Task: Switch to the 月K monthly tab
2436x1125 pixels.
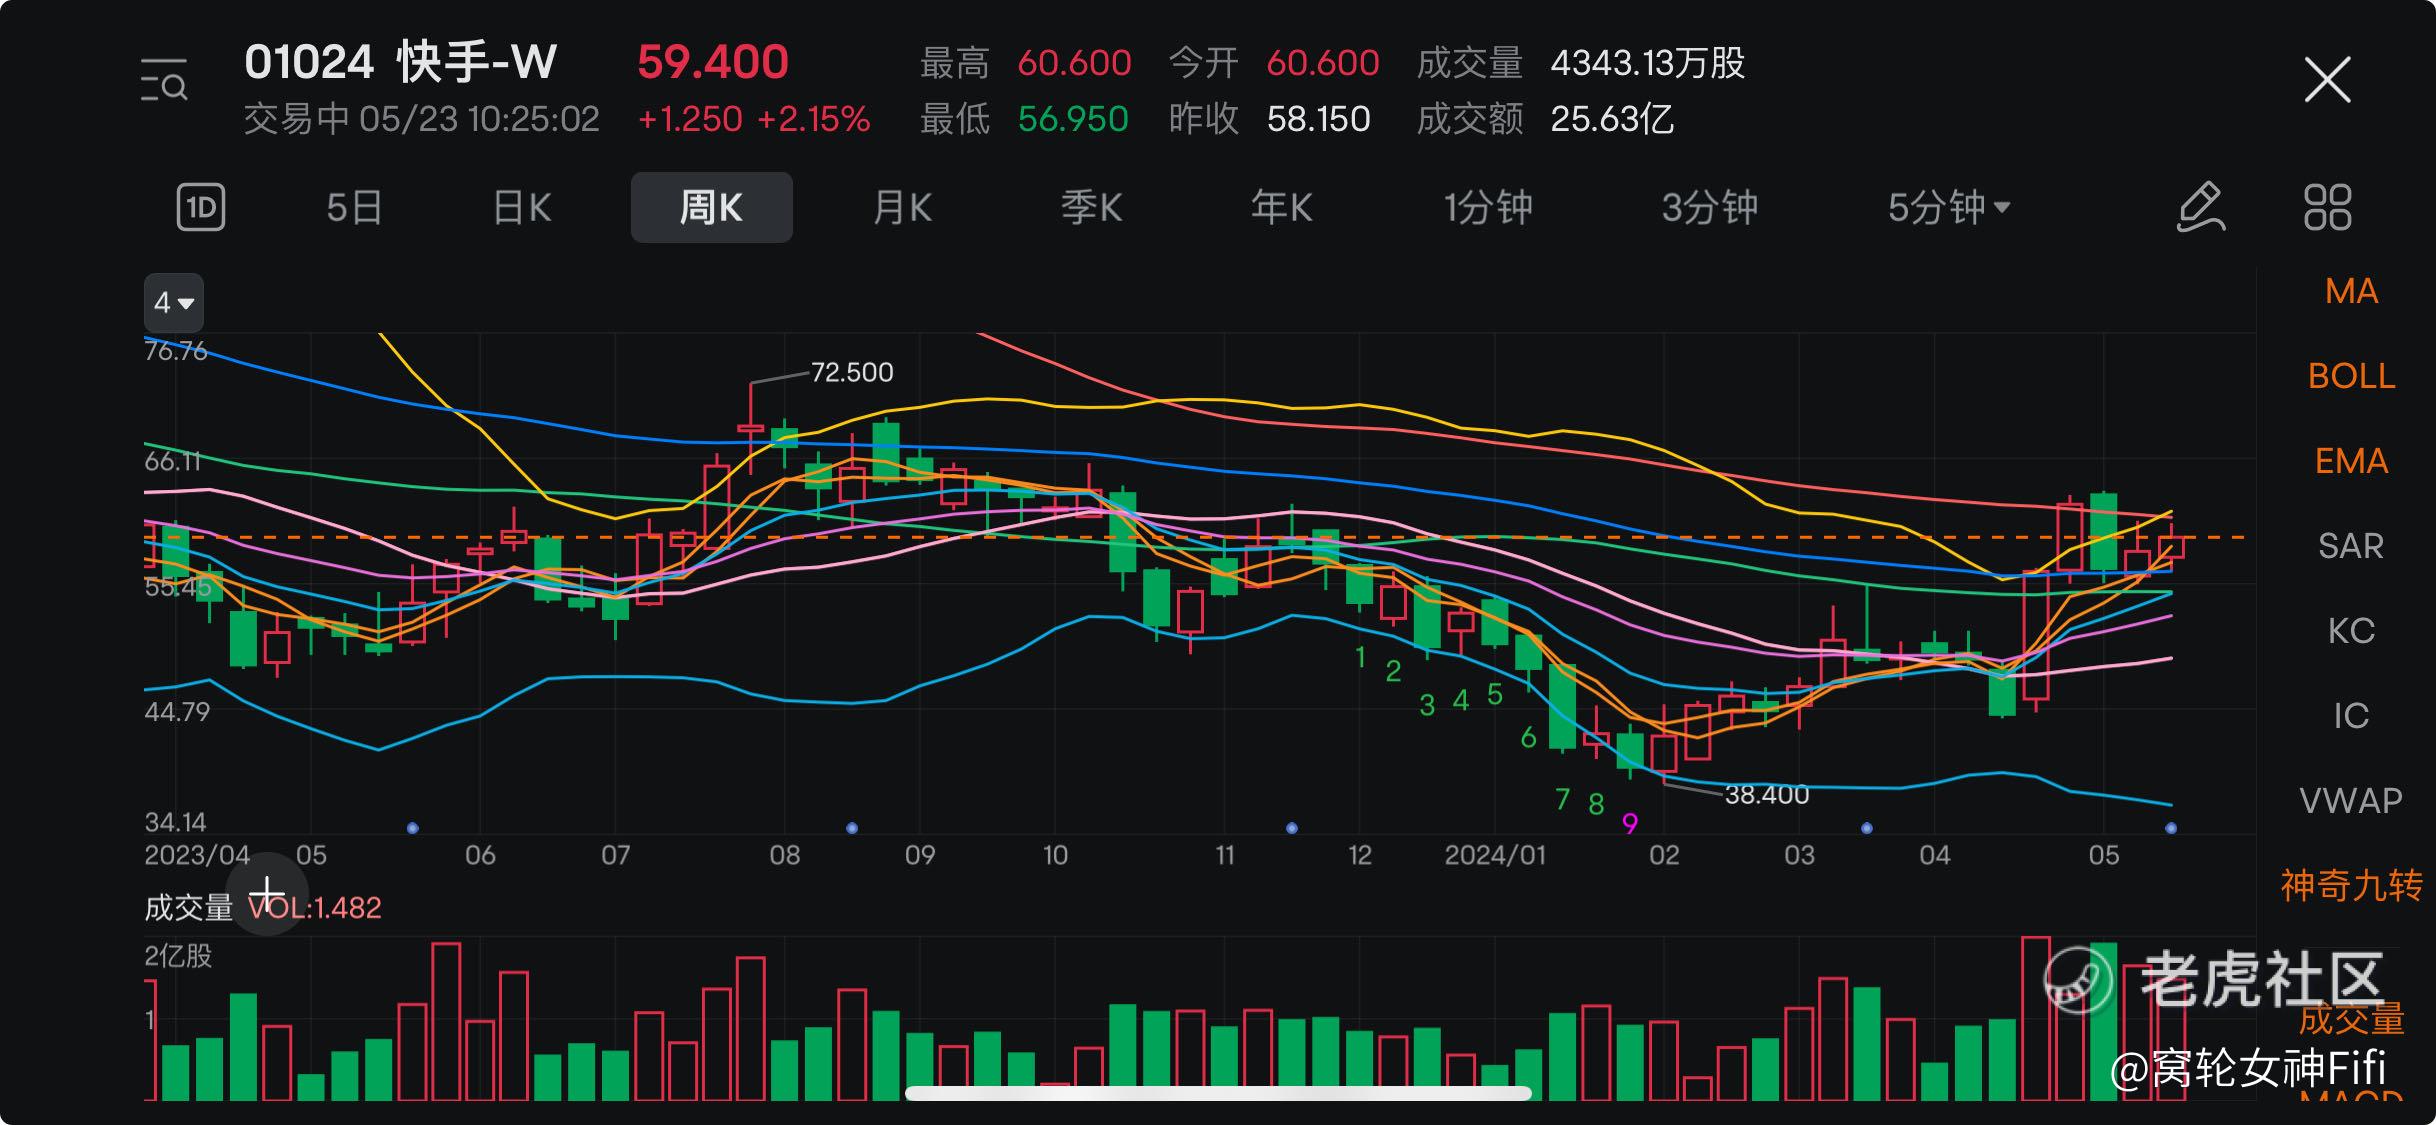Action: pos(902,208)
